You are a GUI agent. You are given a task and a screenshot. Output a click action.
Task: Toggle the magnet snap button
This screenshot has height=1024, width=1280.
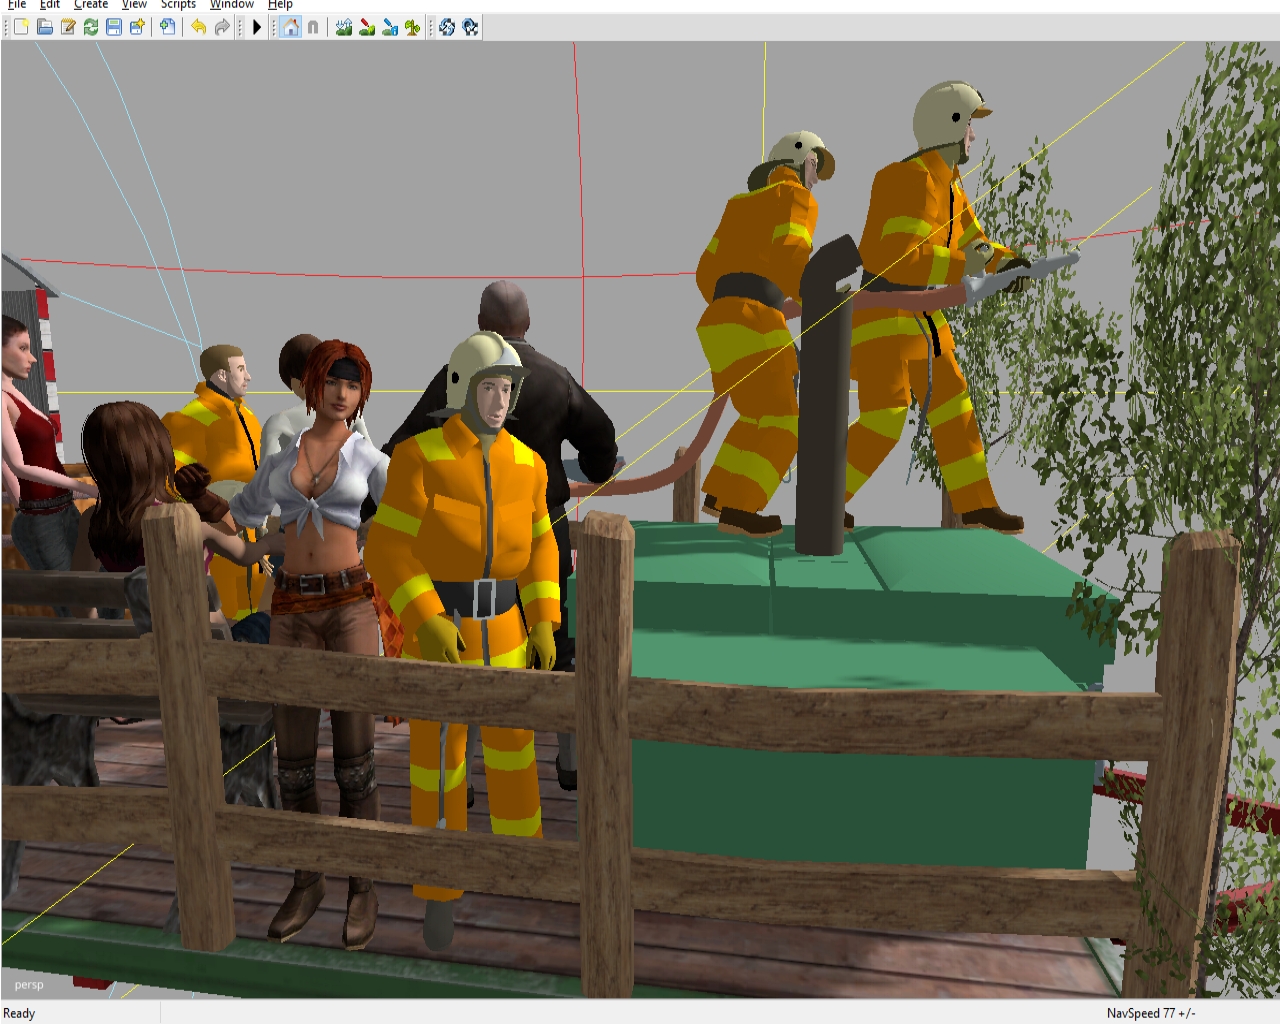coord(313,27)
